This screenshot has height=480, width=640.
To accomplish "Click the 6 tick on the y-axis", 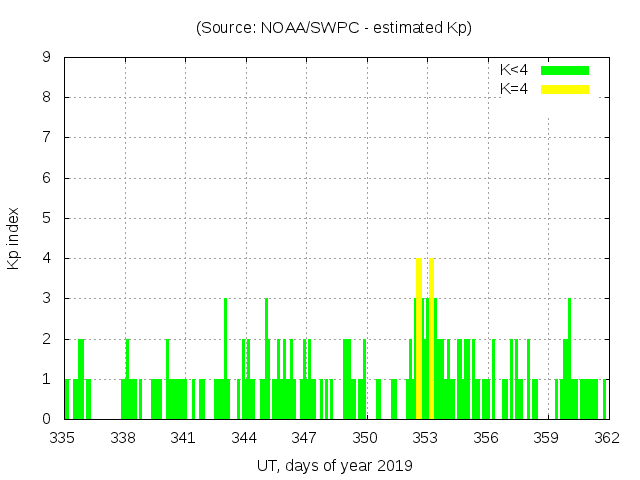I will coord(46,178).
